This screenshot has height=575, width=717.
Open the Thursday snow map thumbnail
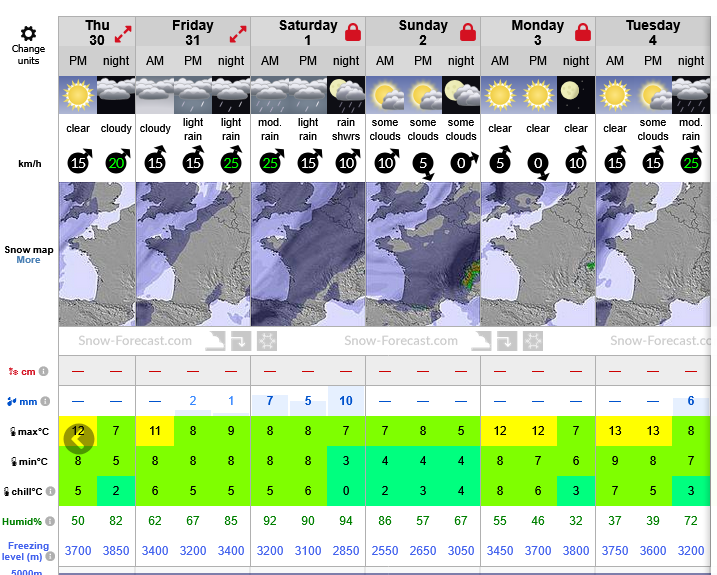pyautogui.click(x=97, y=254)
